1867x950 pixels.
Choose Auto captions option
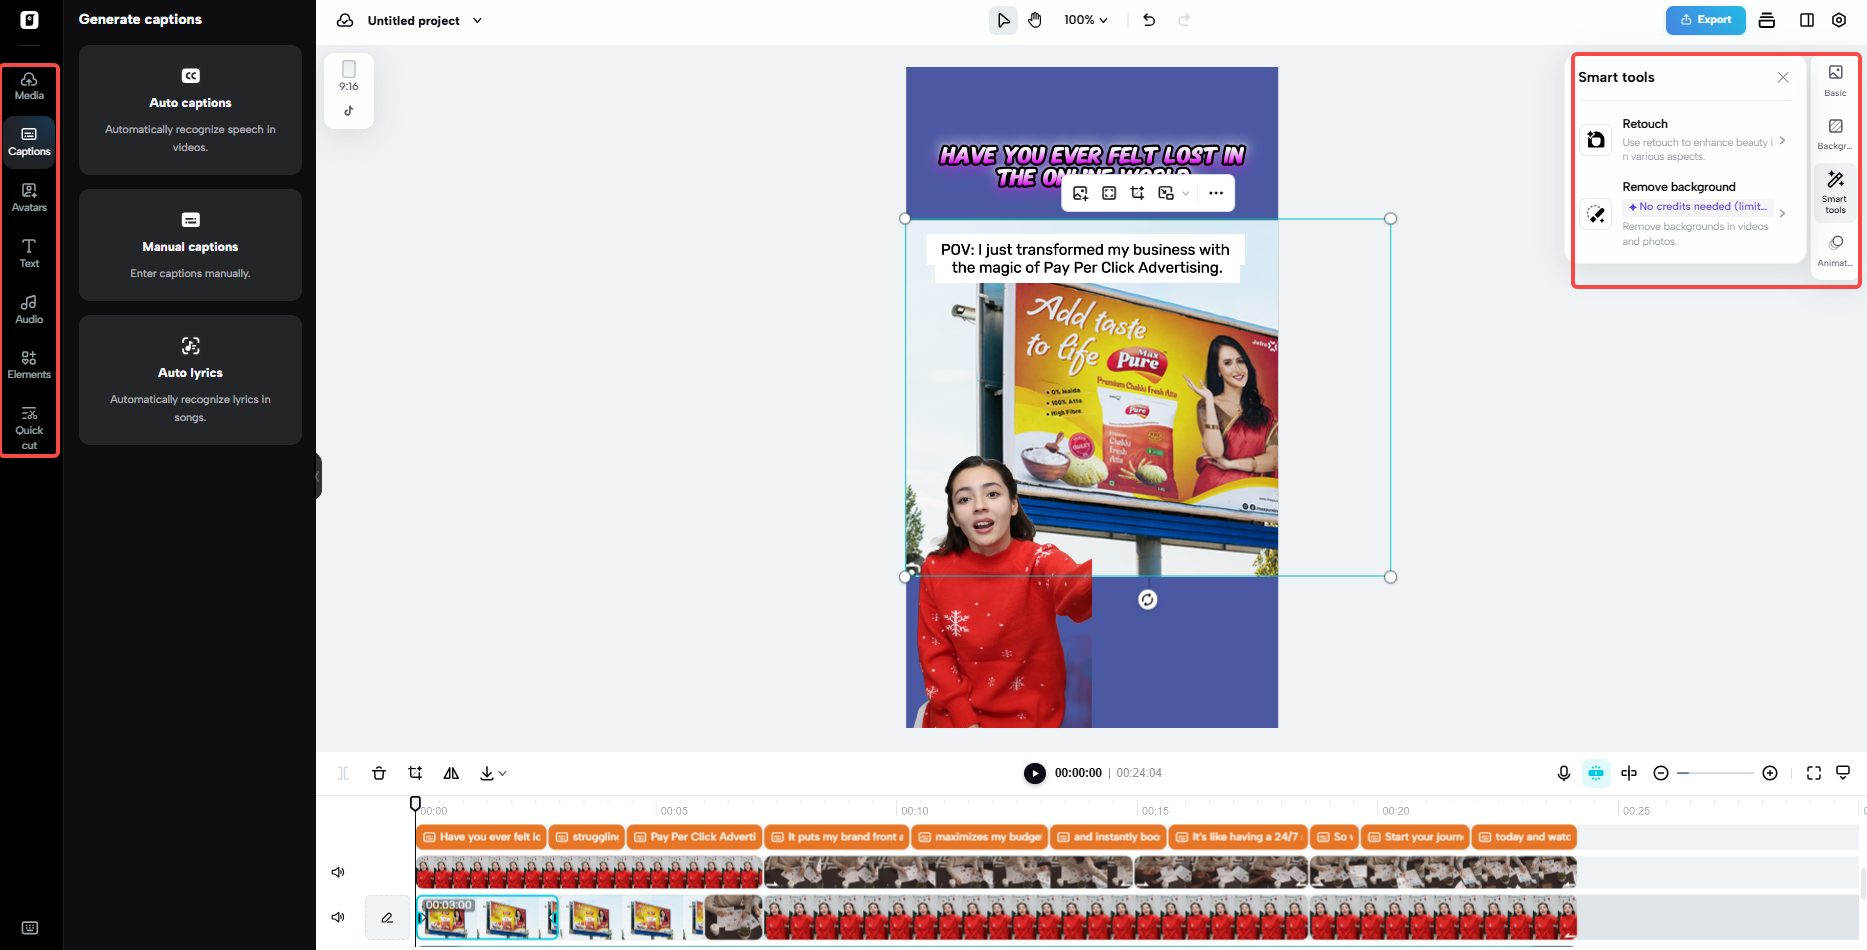190,110
